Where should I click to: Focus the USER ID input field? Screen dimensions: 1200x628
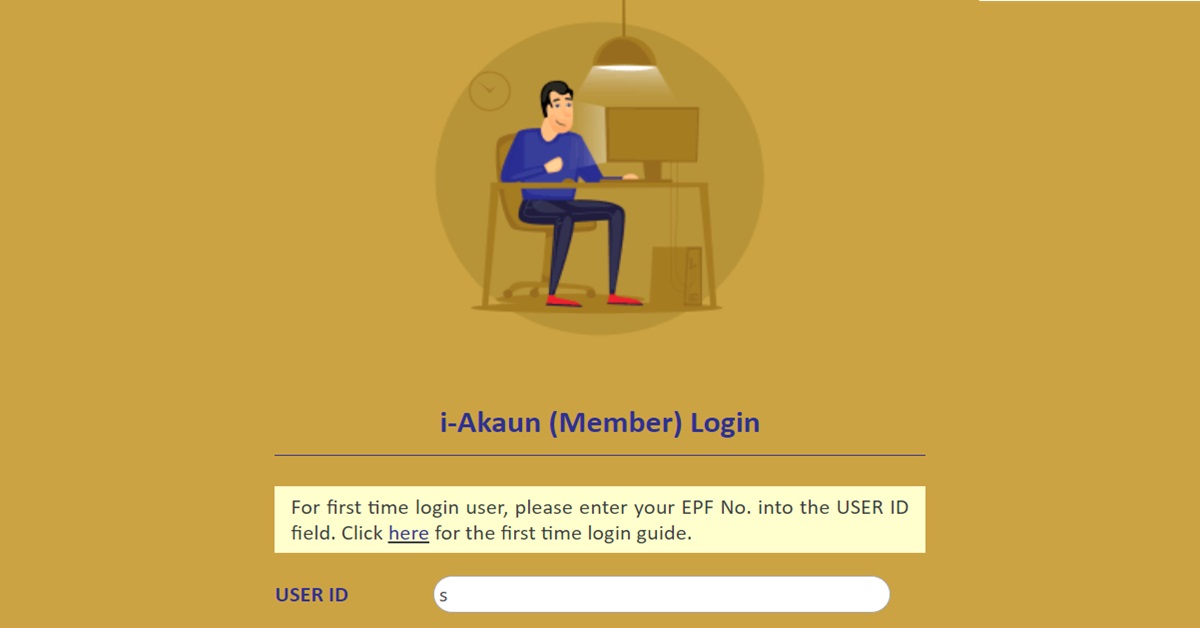coord(661,594)
